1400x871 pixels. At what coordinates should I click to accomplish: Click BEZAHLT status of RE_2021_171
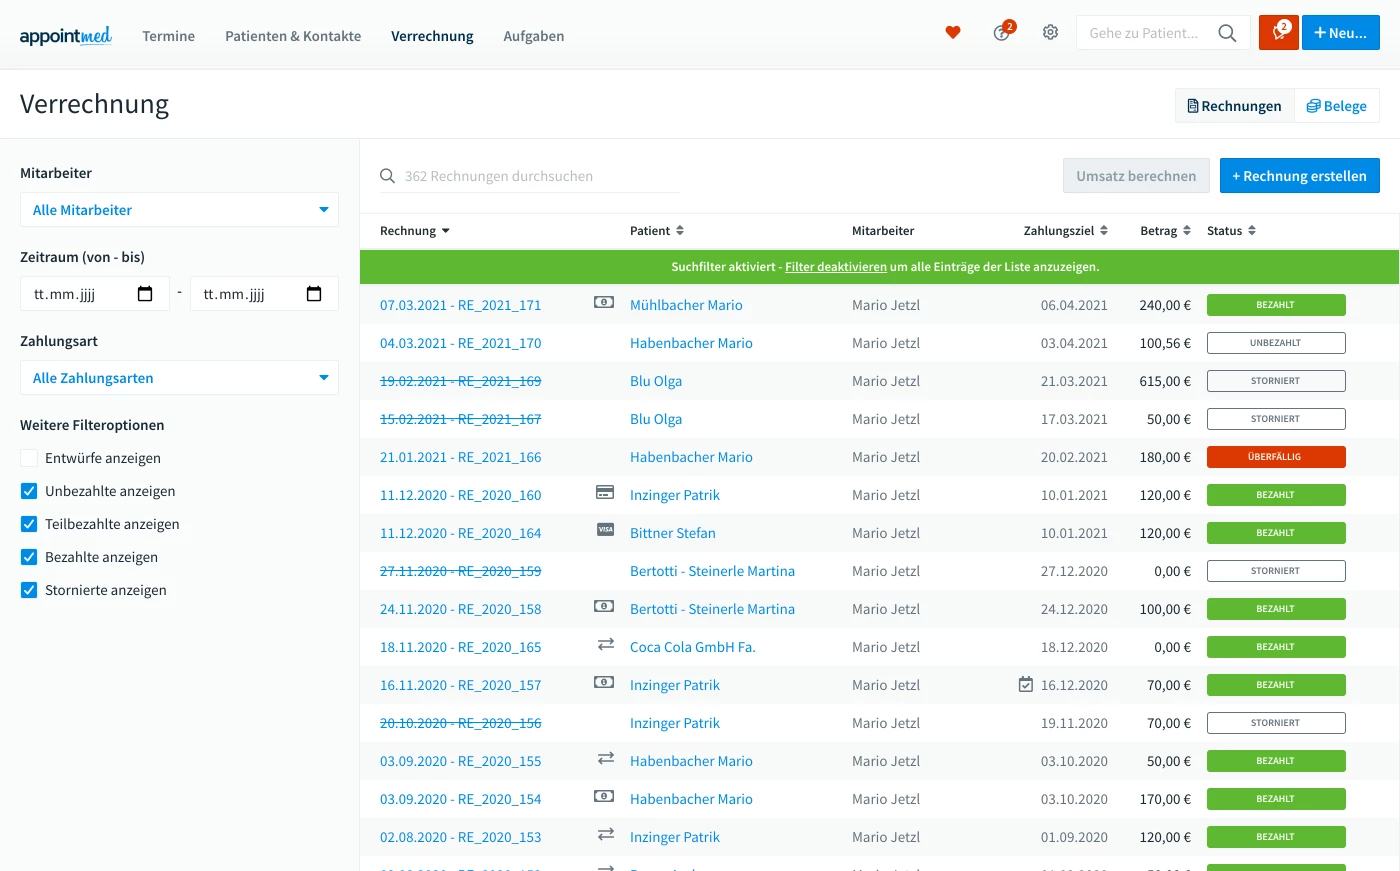tap(1276, 305)
